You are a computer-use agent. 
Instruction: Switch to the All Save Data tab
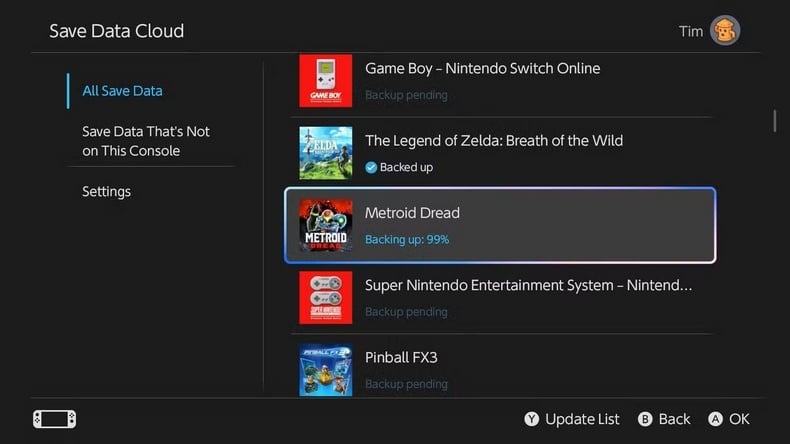pos(122,91)
